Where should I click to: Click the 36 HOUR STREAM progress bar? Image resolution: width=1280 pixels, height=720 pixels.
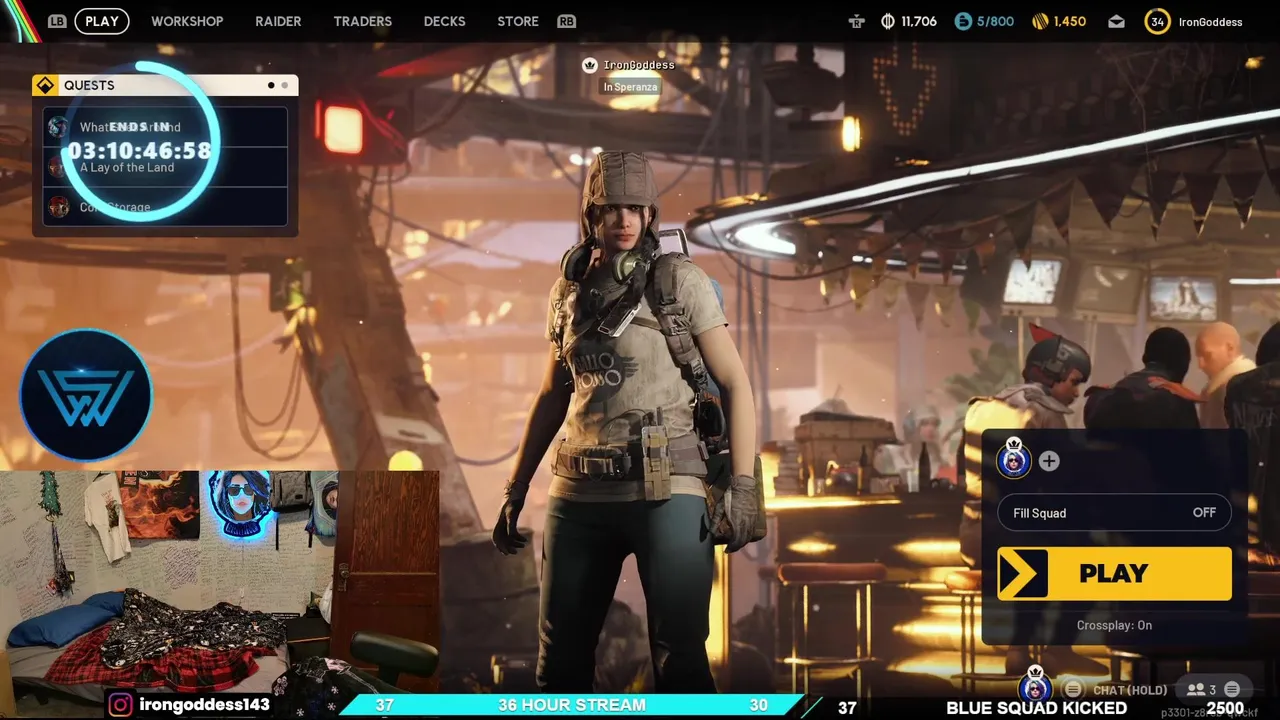tap(572, 705)
